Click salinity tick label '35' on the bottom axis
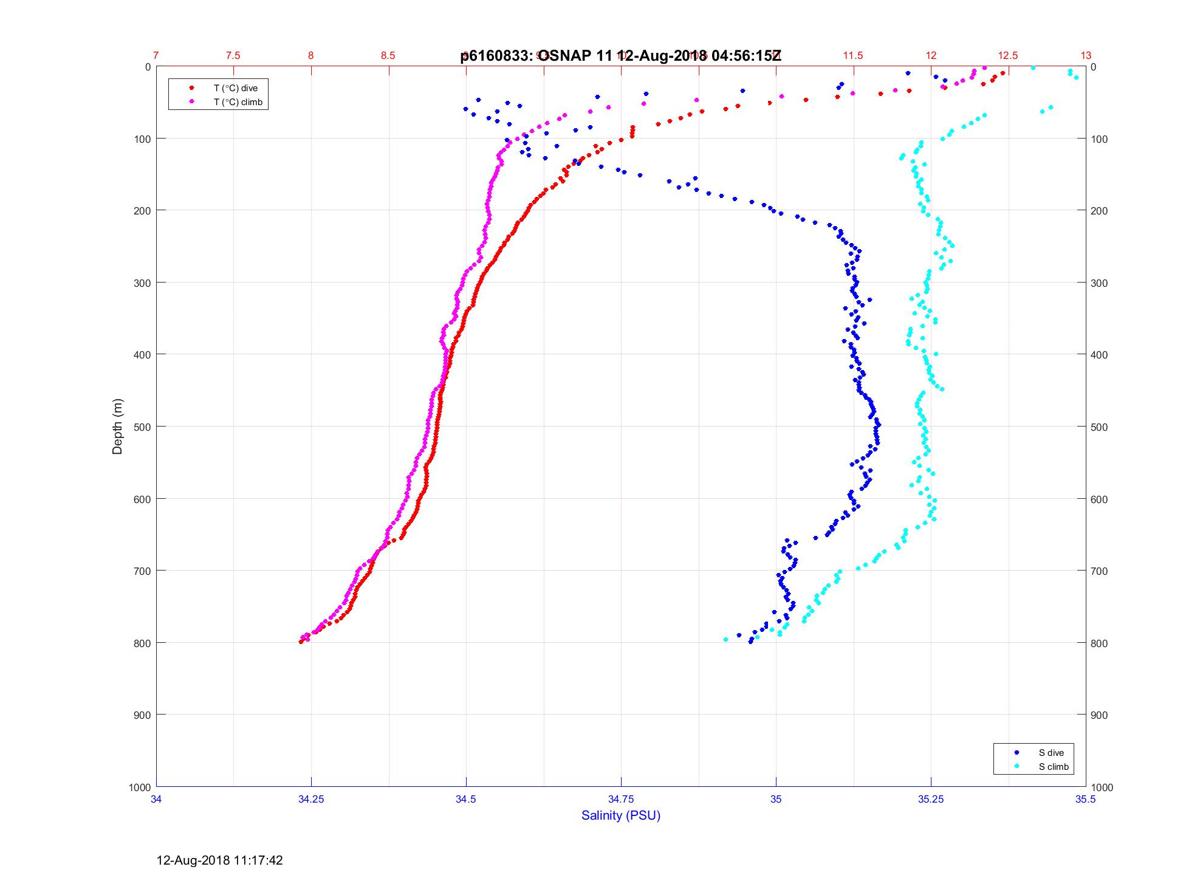 pos(776,799)
